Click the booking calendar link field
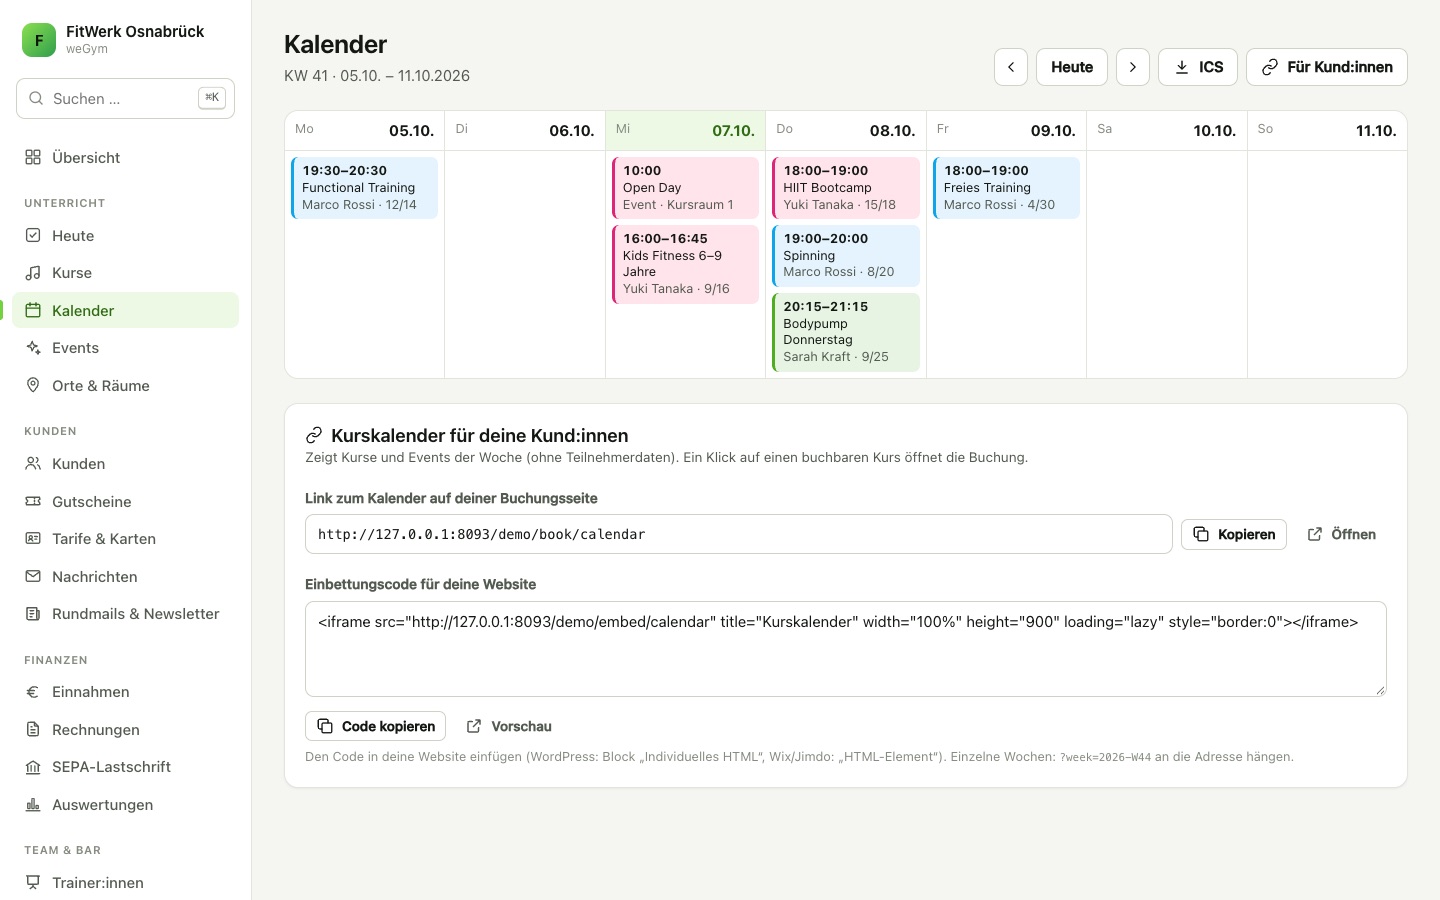Image resolution: width=1440 pixels, height=900 pixels. (739, 534)
